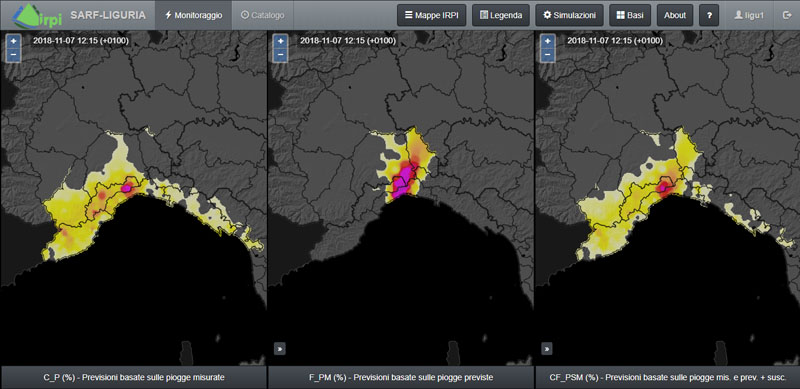This screenshot has height=389, width=800.
Task: Click the logout arrow icon
Action: click(x=787, y=15)
